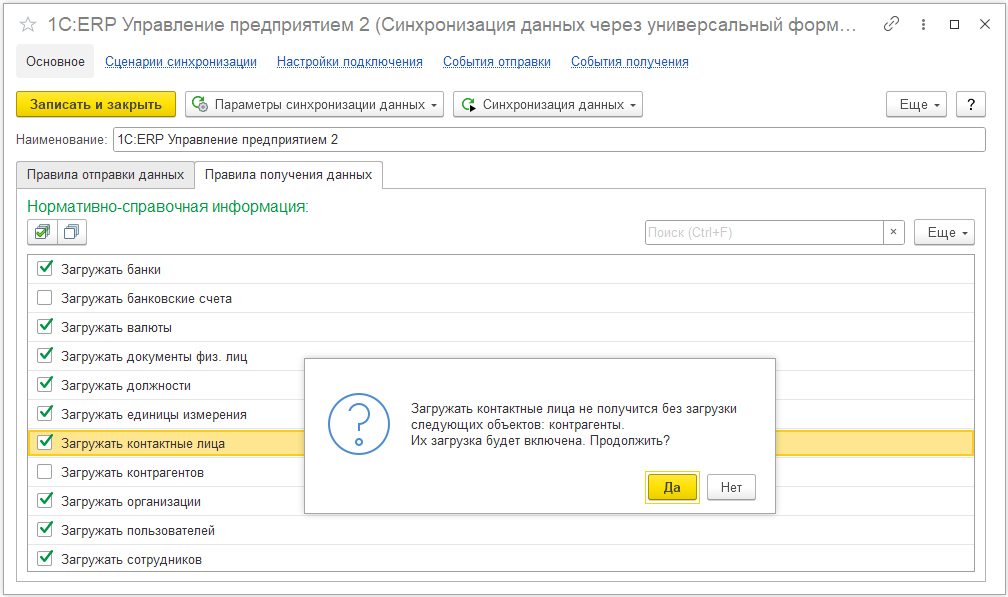Viewport: 1008px width, 597px height.
Task: Toggle 'Загружать организации' checkbox
Action: [x=44, y=501]
